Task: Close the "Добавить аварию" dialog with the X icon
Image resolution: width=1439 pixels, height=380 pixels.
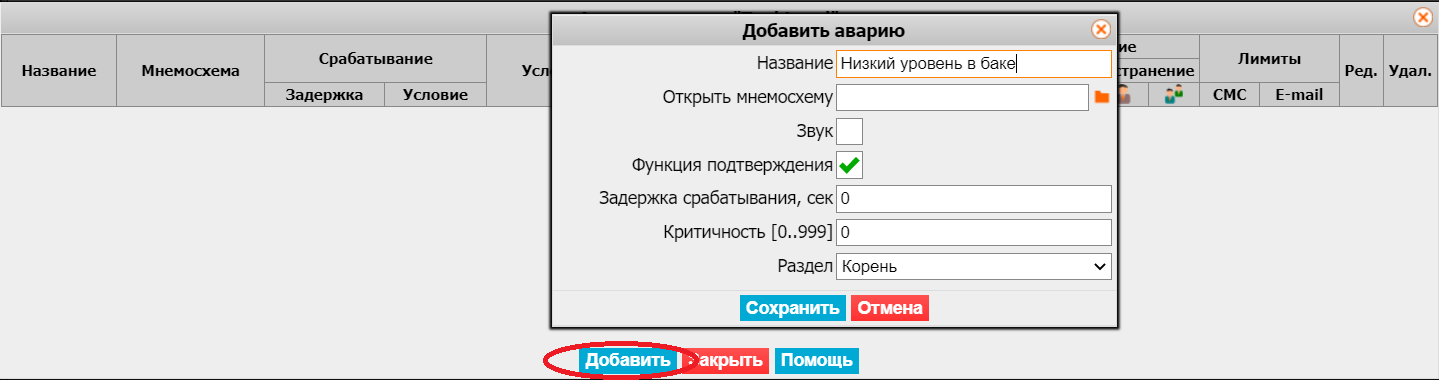Action: click(1100, 30)
